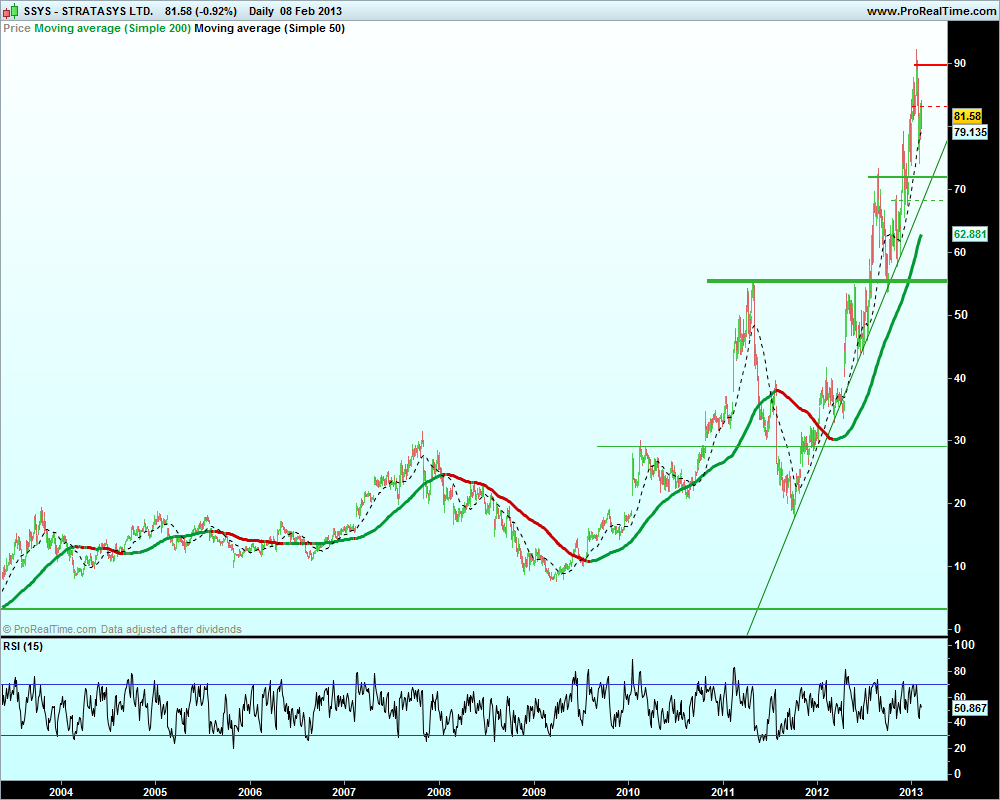Screen dimensions: 1000x800
Task: Click the 50.867 RSI value tag
Action: pos(970,708)
